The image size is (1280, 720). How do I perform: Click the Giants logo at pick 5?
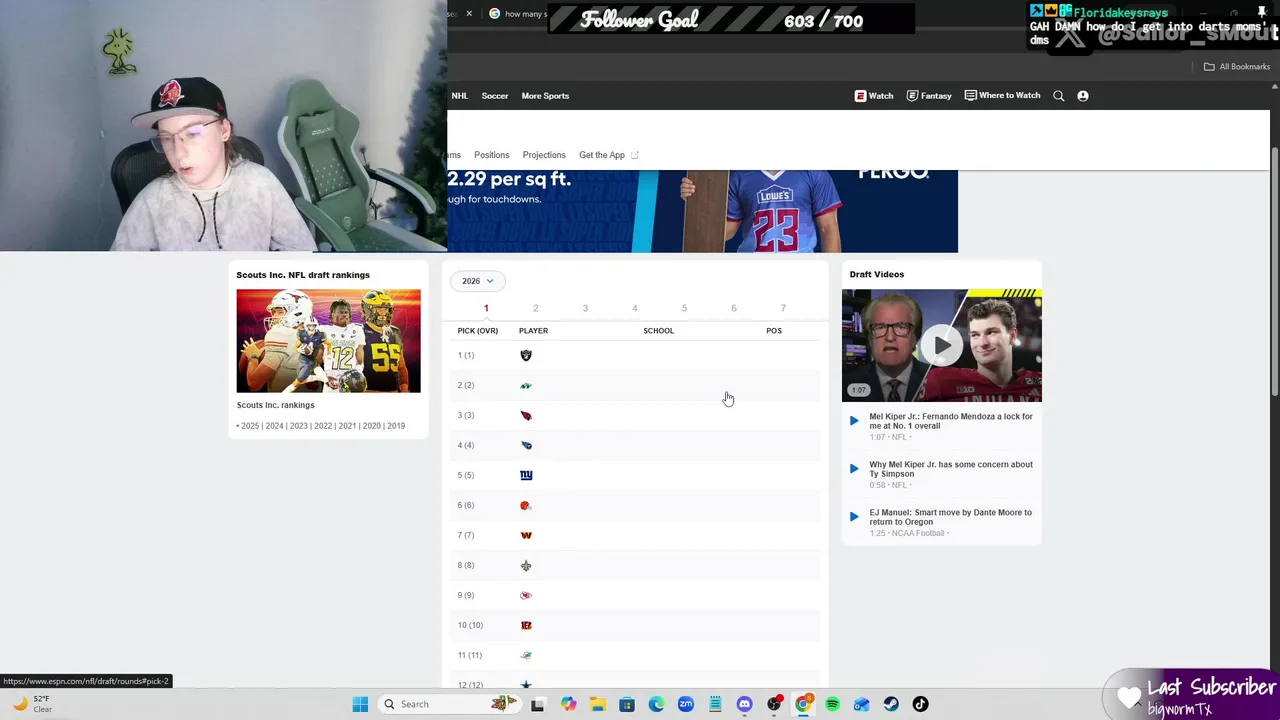[526, 475]
